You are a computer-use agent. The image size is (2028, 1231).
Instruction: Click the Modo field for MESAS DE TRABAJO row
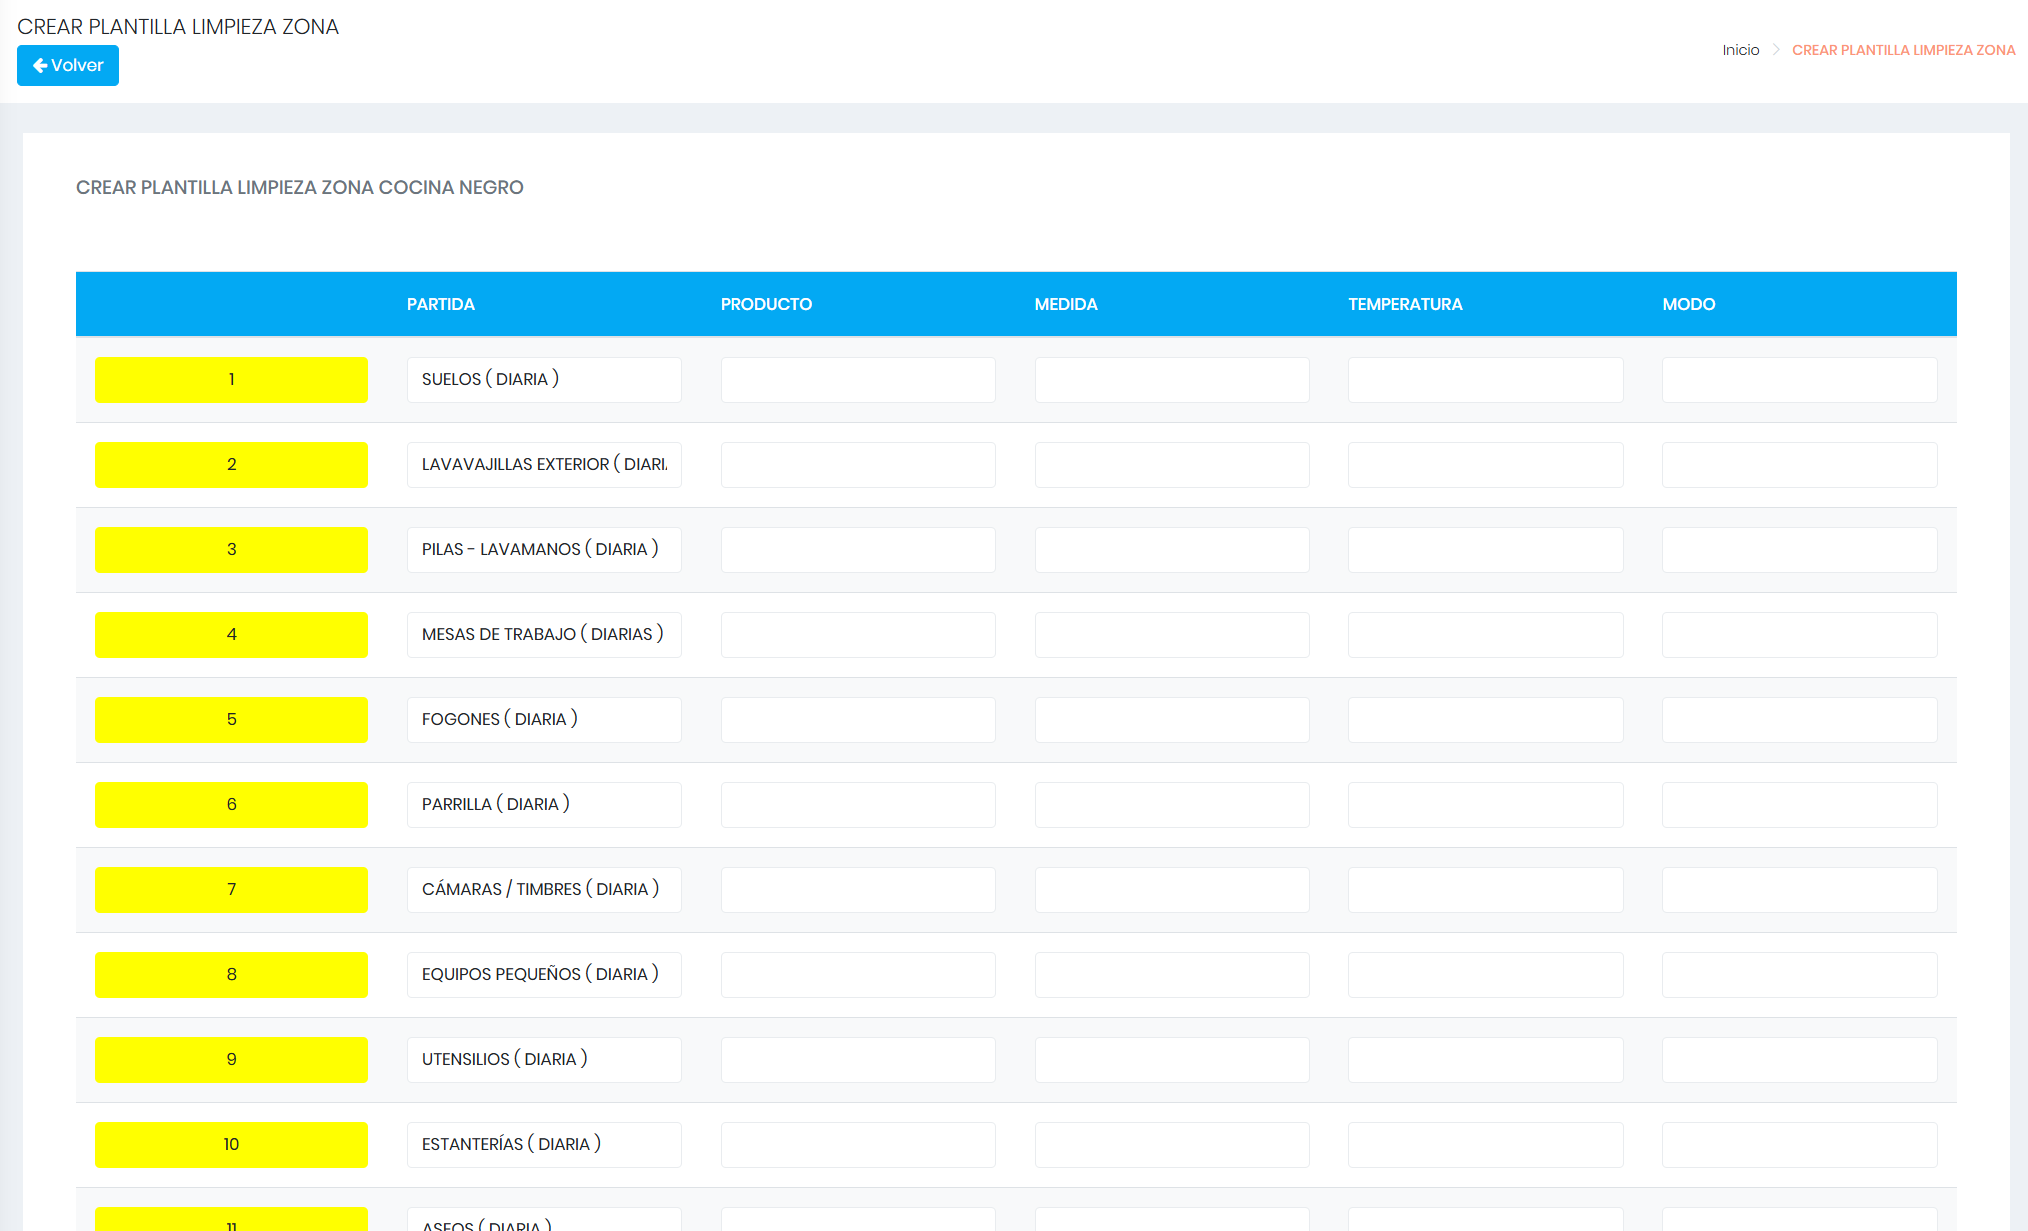(1799, 635)
